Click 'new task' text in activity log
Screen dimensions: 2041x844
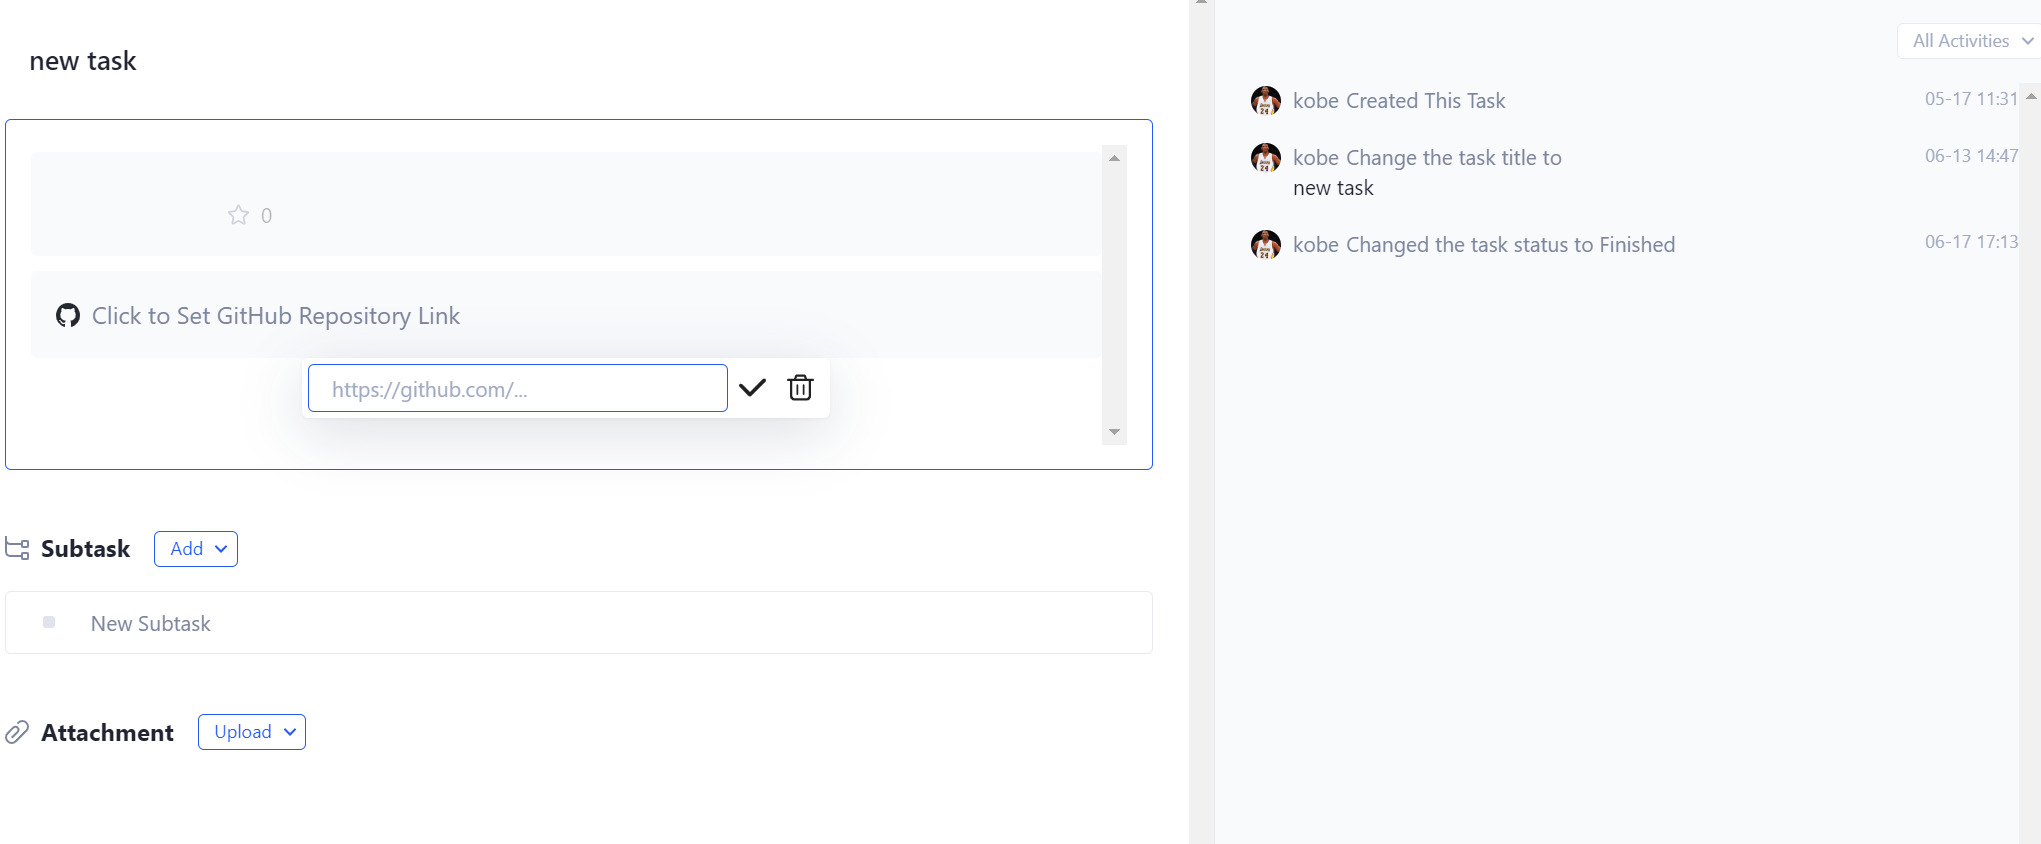1333,188
